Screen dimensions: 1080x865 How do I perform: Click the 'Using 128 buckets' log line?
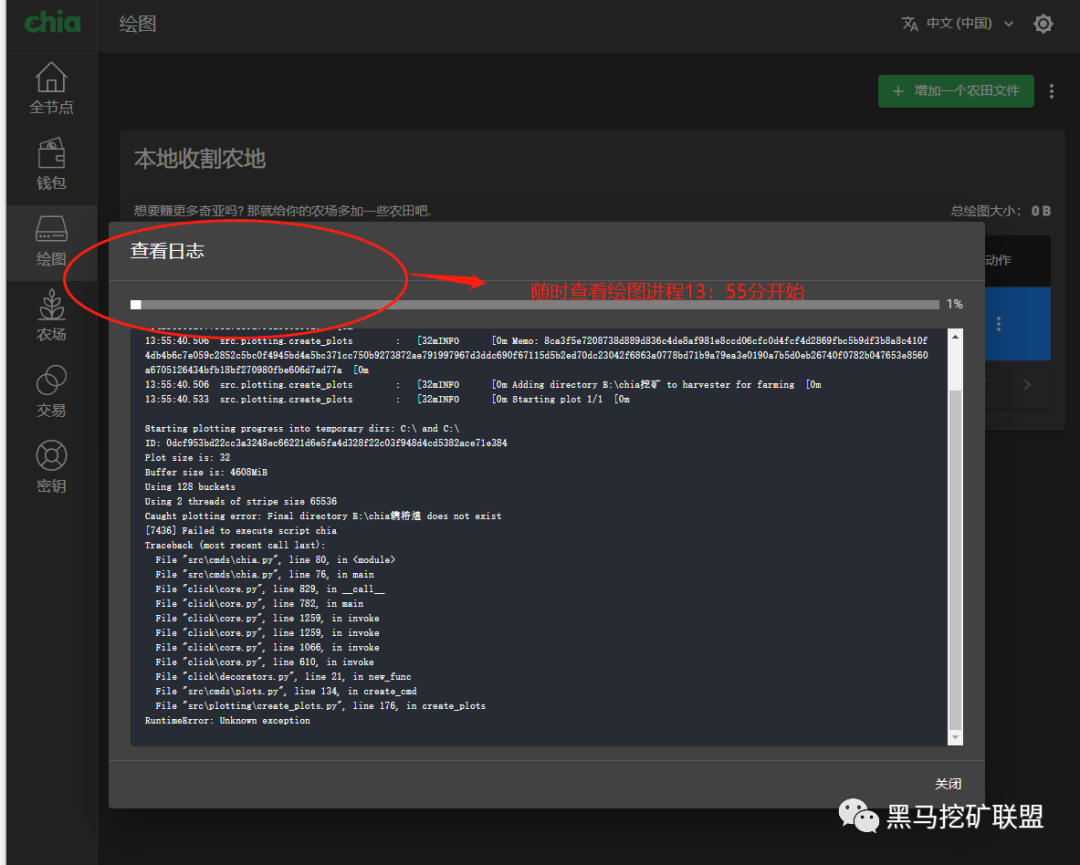coord(190,486)
